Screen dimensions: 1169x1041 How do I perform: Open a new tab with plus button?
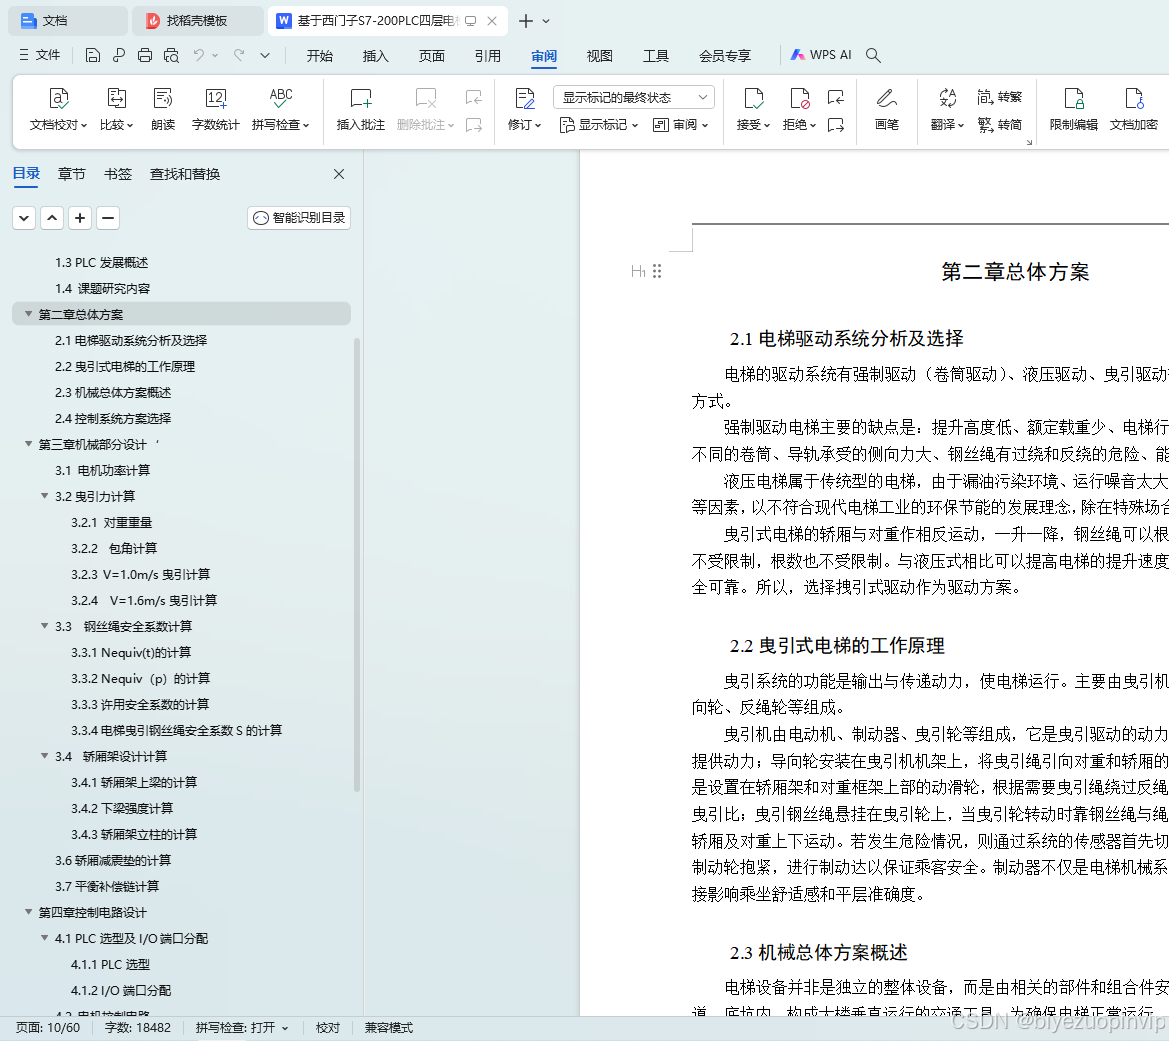pyautogui.click(x=526, y=21)
